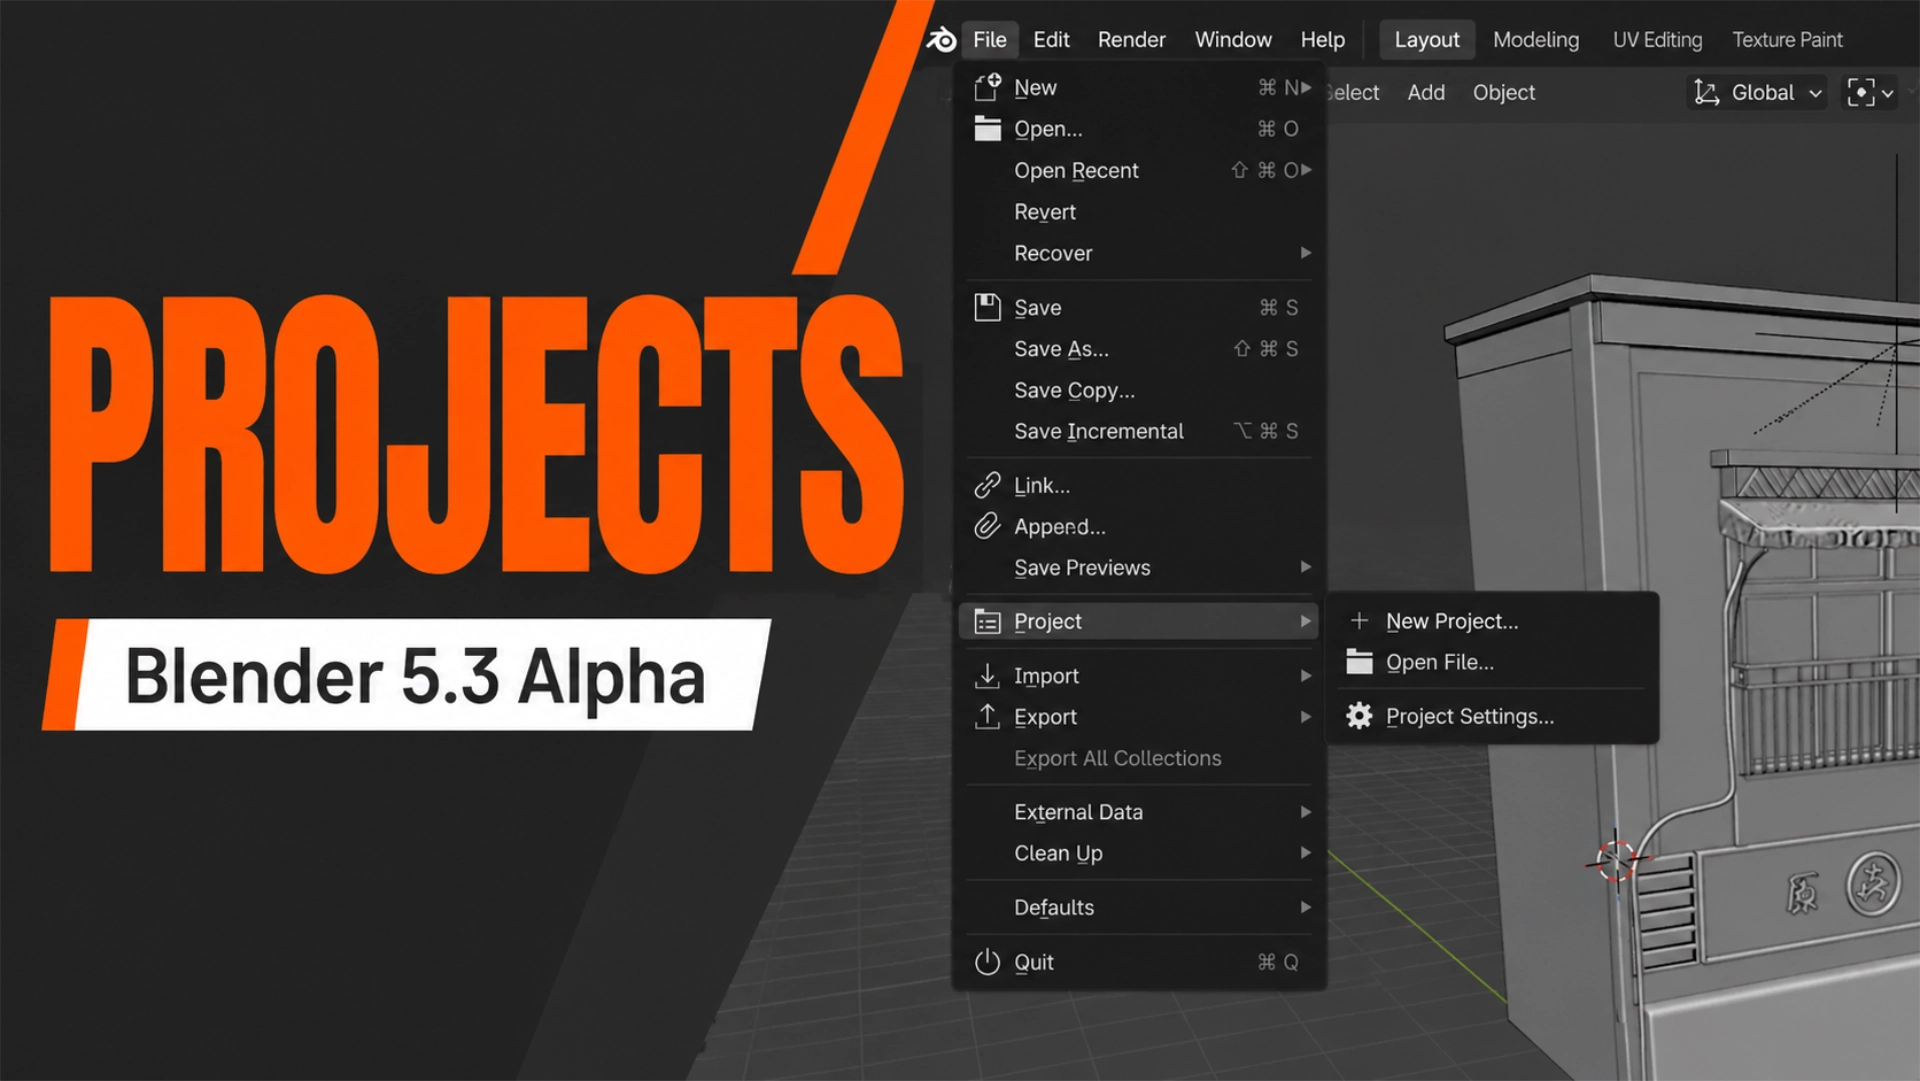Select Open File... in the Project submenu
Image resolution: width=1920 pixels, height=1081 pixels.
tap(1492, 662)
